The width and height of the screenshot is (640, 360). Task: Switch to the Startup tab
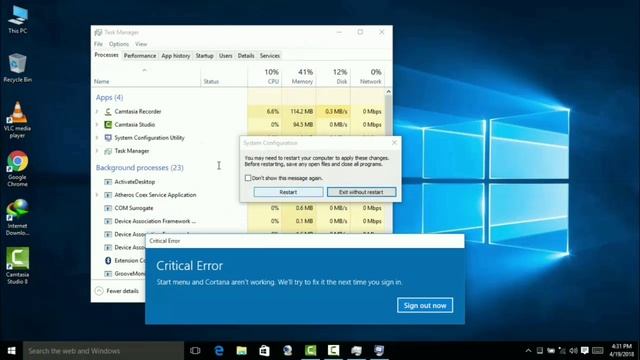tap(204, 56)
